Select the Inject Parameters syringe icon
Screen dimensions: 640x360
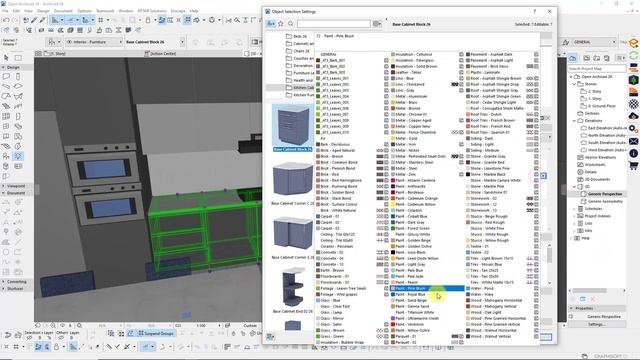point(42,20)
